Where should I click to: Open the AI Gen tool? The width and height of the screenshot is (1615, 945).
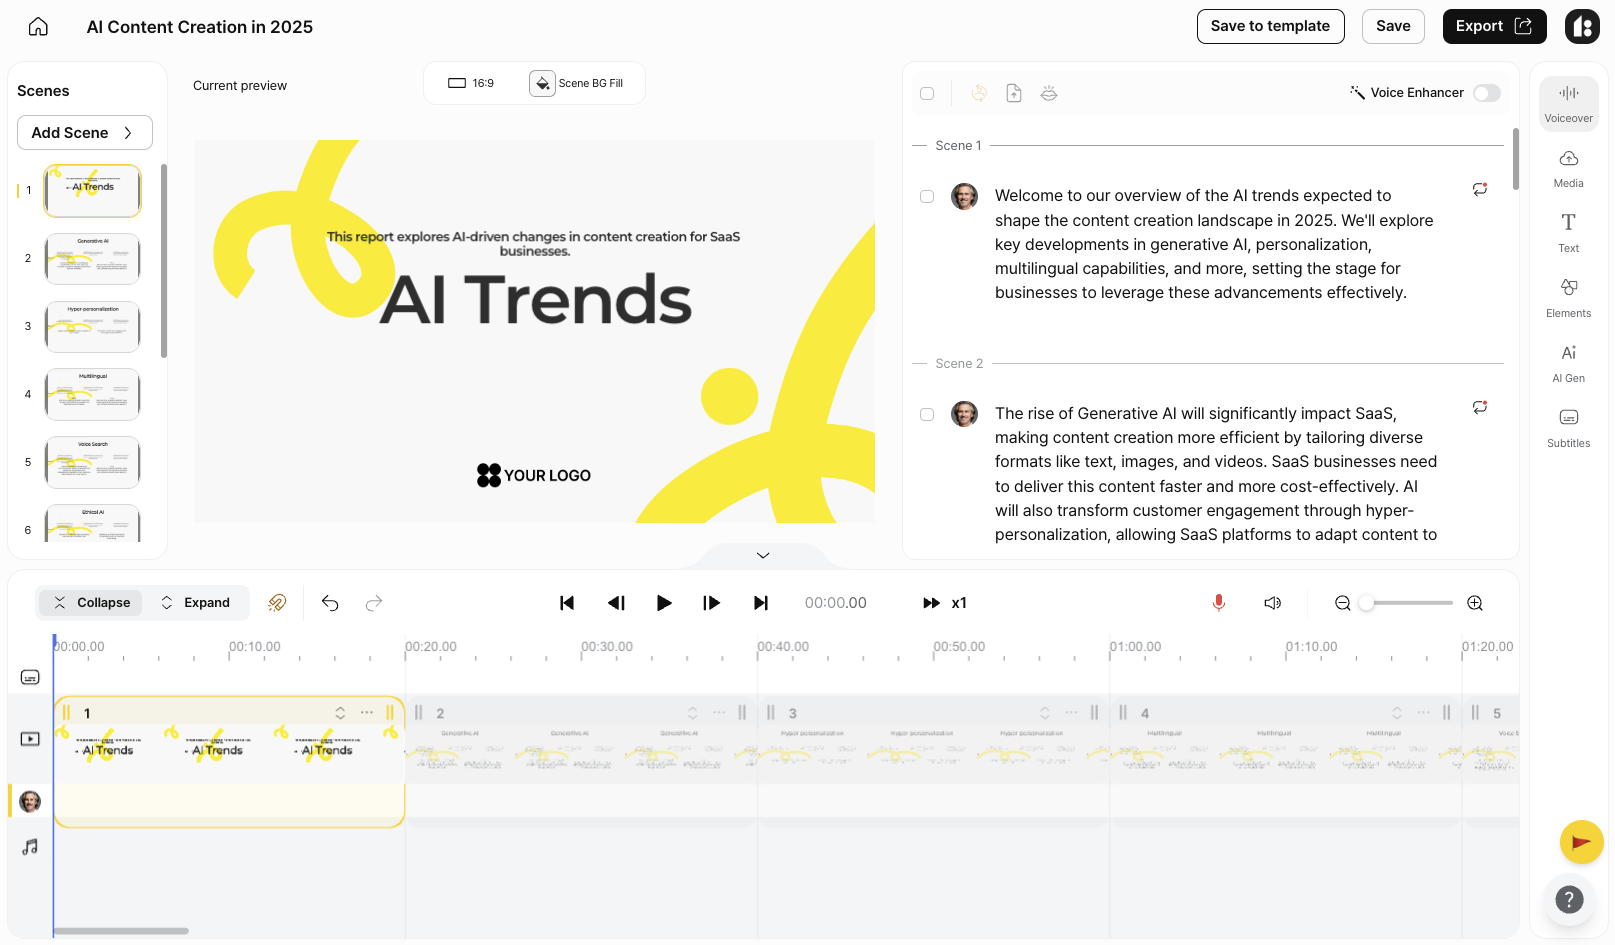[1568, 363]
